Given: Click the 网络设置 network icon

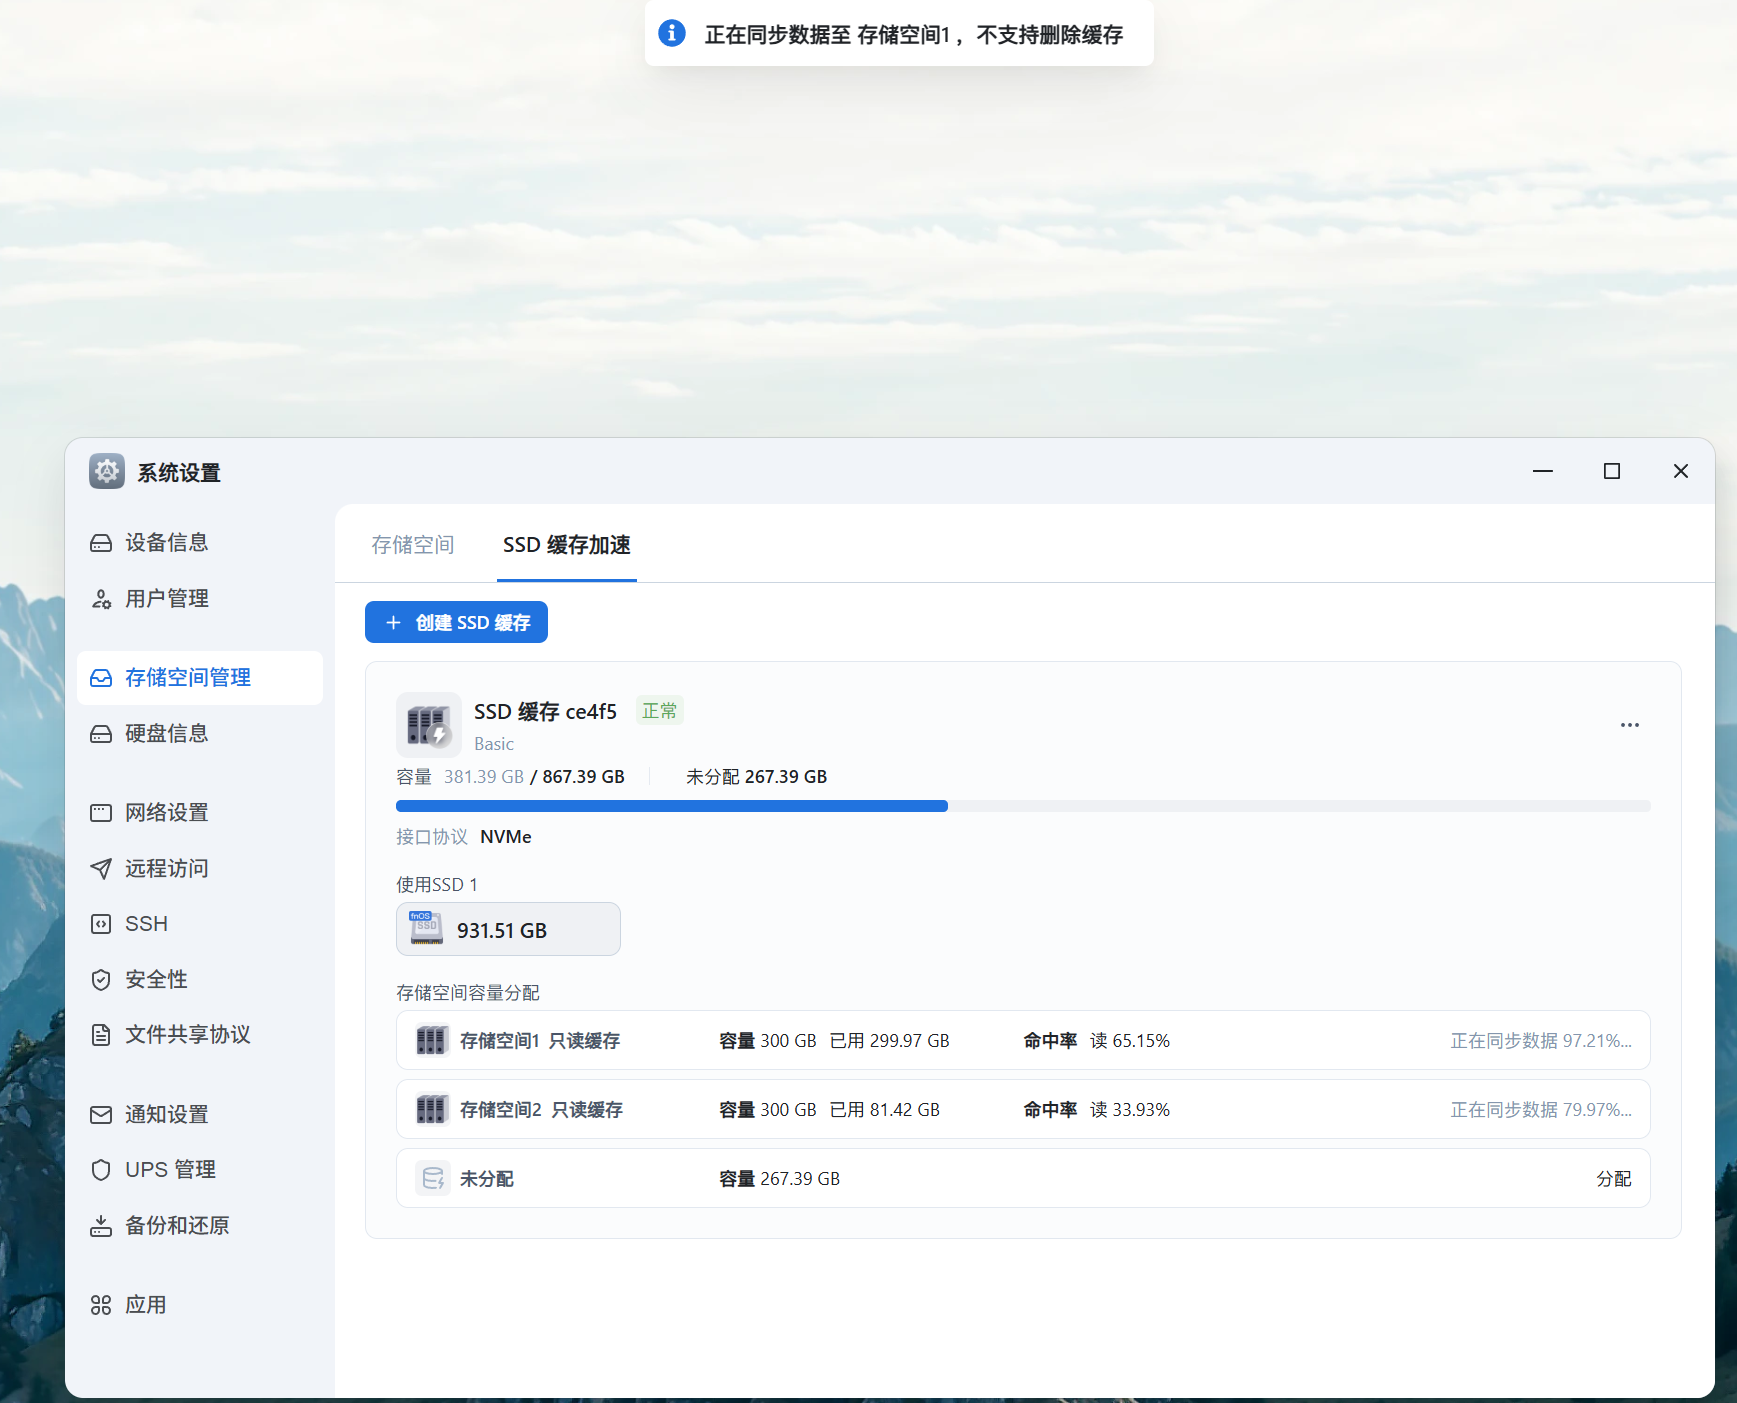Looking at the screenshot, I should click(101, 813).
